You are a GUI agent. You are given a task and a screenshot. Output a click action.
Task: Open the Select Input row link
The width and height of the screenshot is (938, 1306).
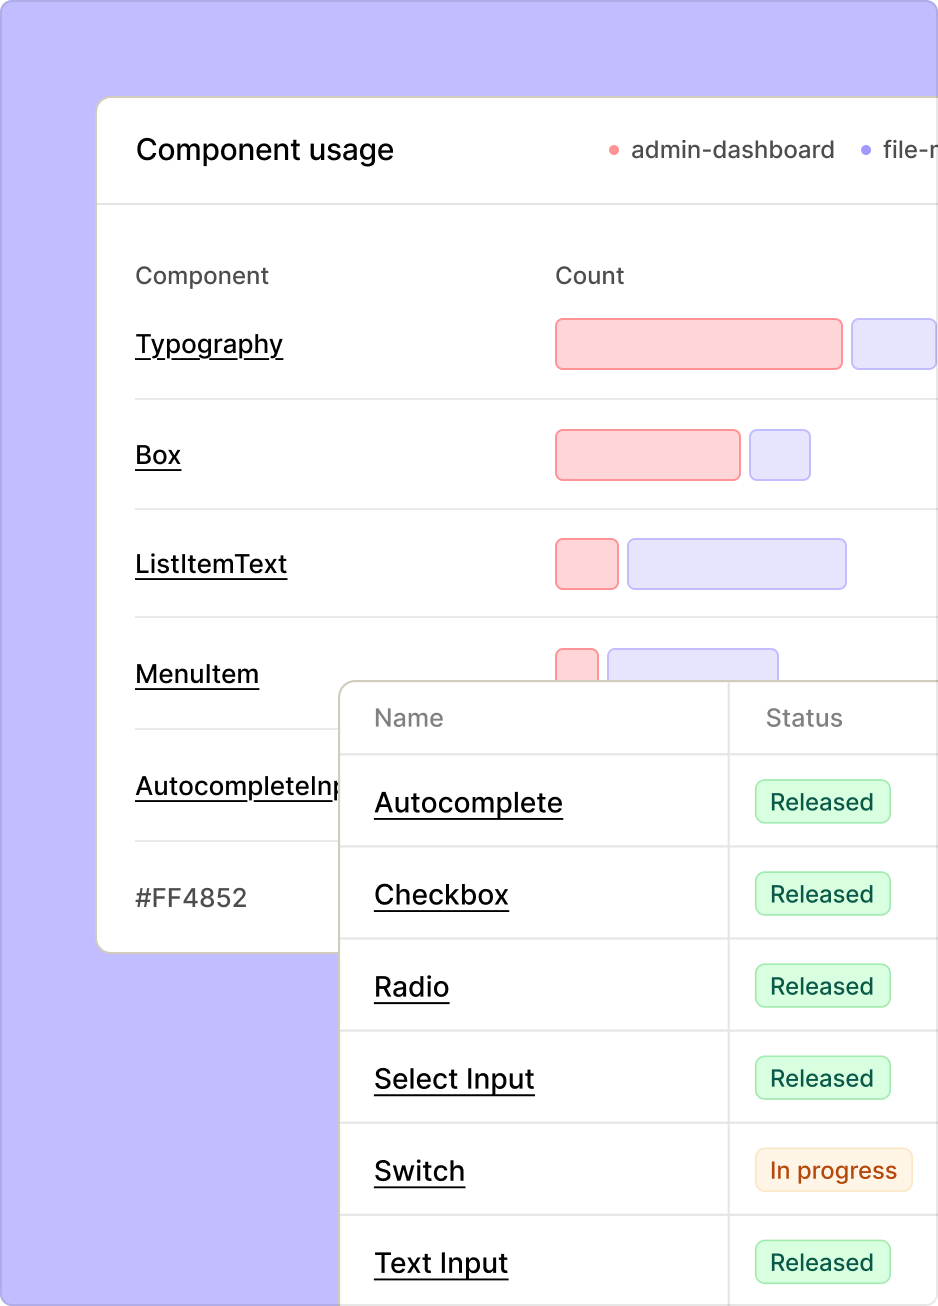454,1079
